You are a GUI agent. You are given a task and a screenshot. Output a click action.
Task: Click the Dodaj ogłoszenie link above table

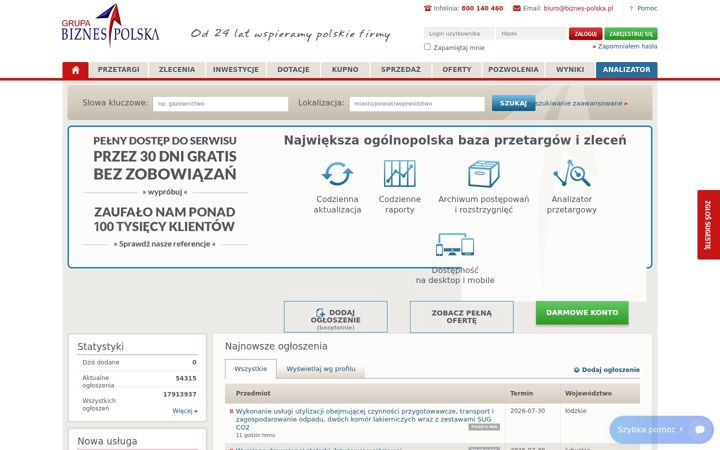click(611, 370)
